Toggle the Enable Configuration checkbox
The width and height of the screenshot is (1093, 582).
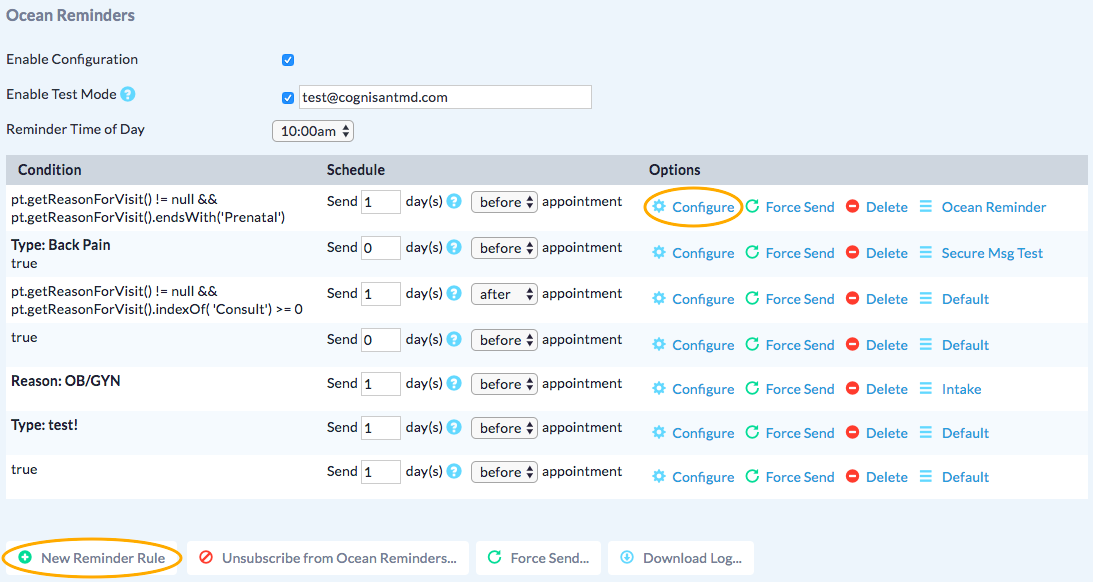(x=288, y=60)
